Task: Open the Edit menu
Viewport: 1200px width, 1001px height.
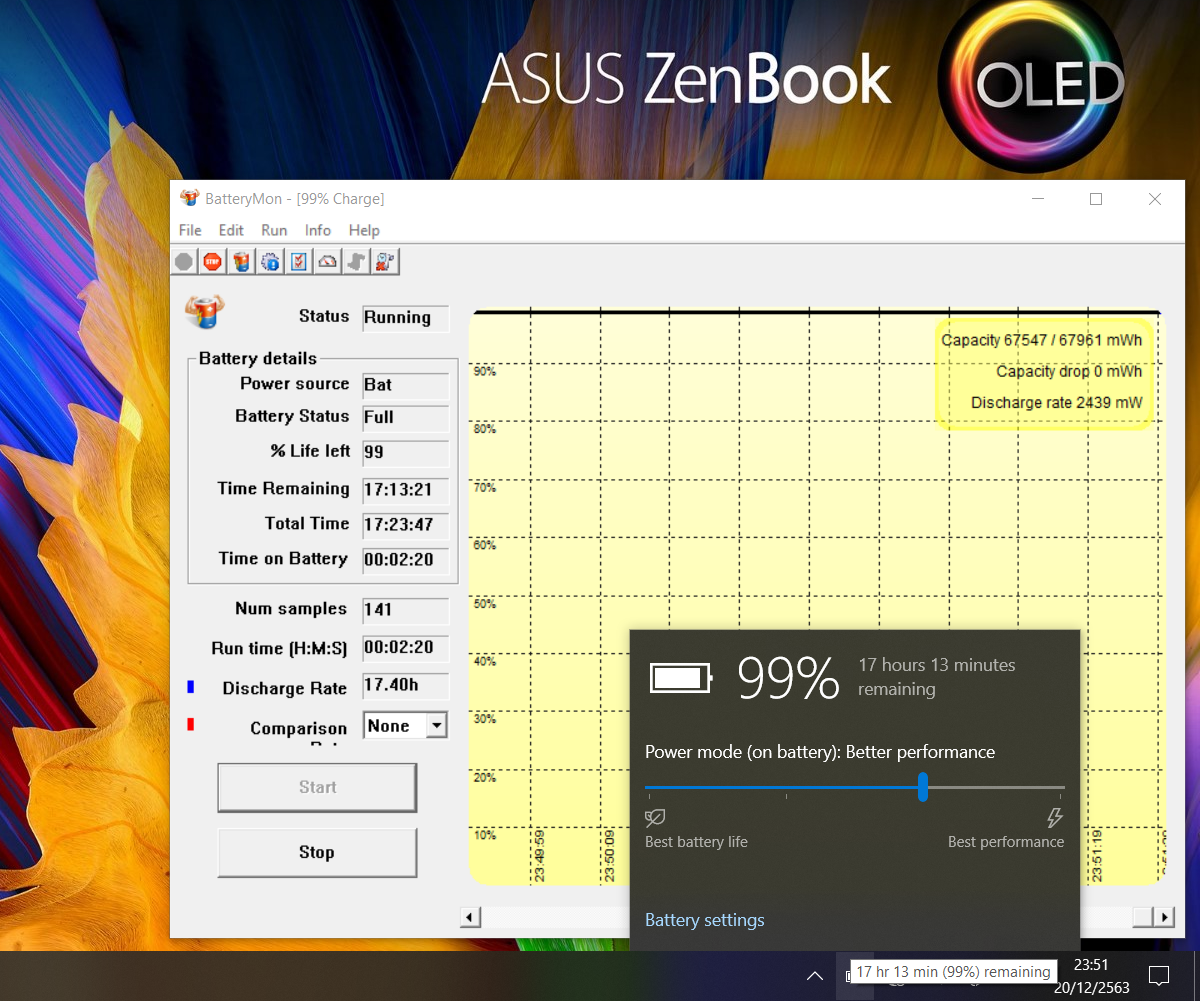Action: pos(231,230)
